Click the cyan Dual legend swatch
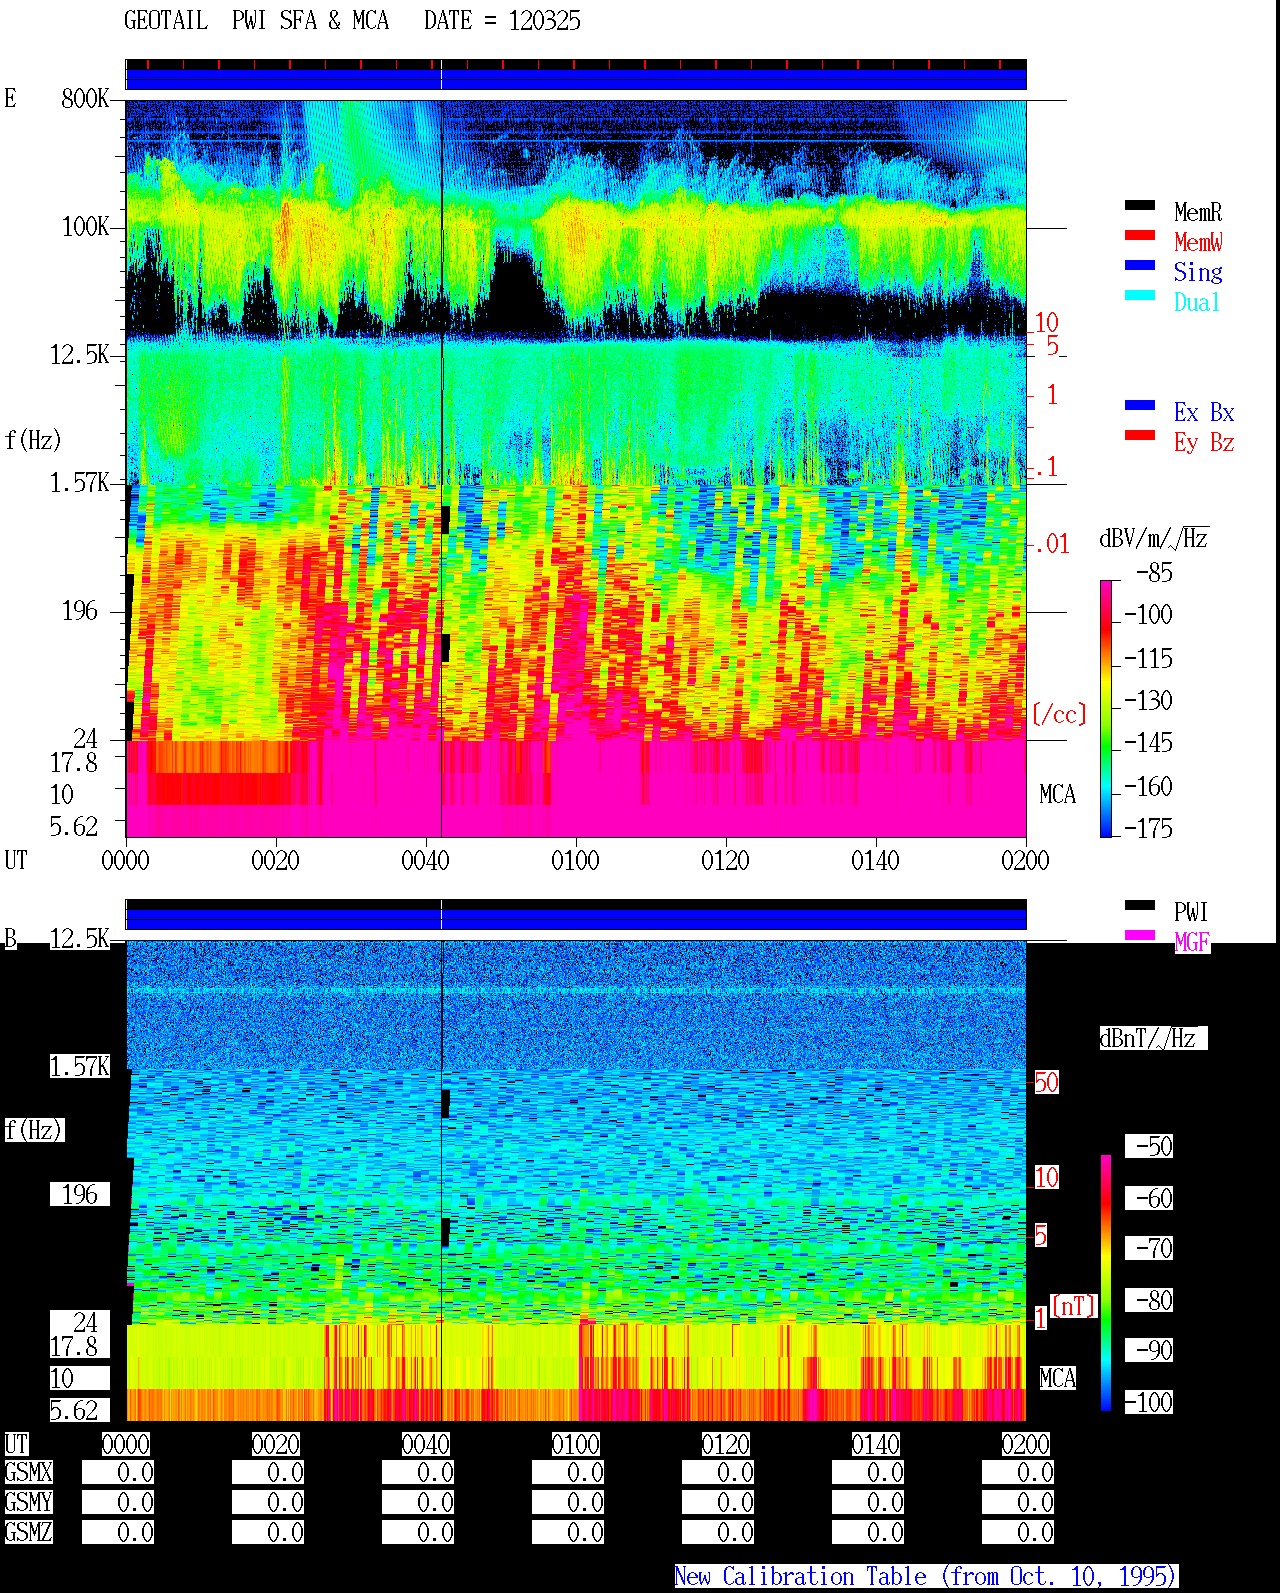The image size is (1280, 1593). click(x=1140, y=296)
